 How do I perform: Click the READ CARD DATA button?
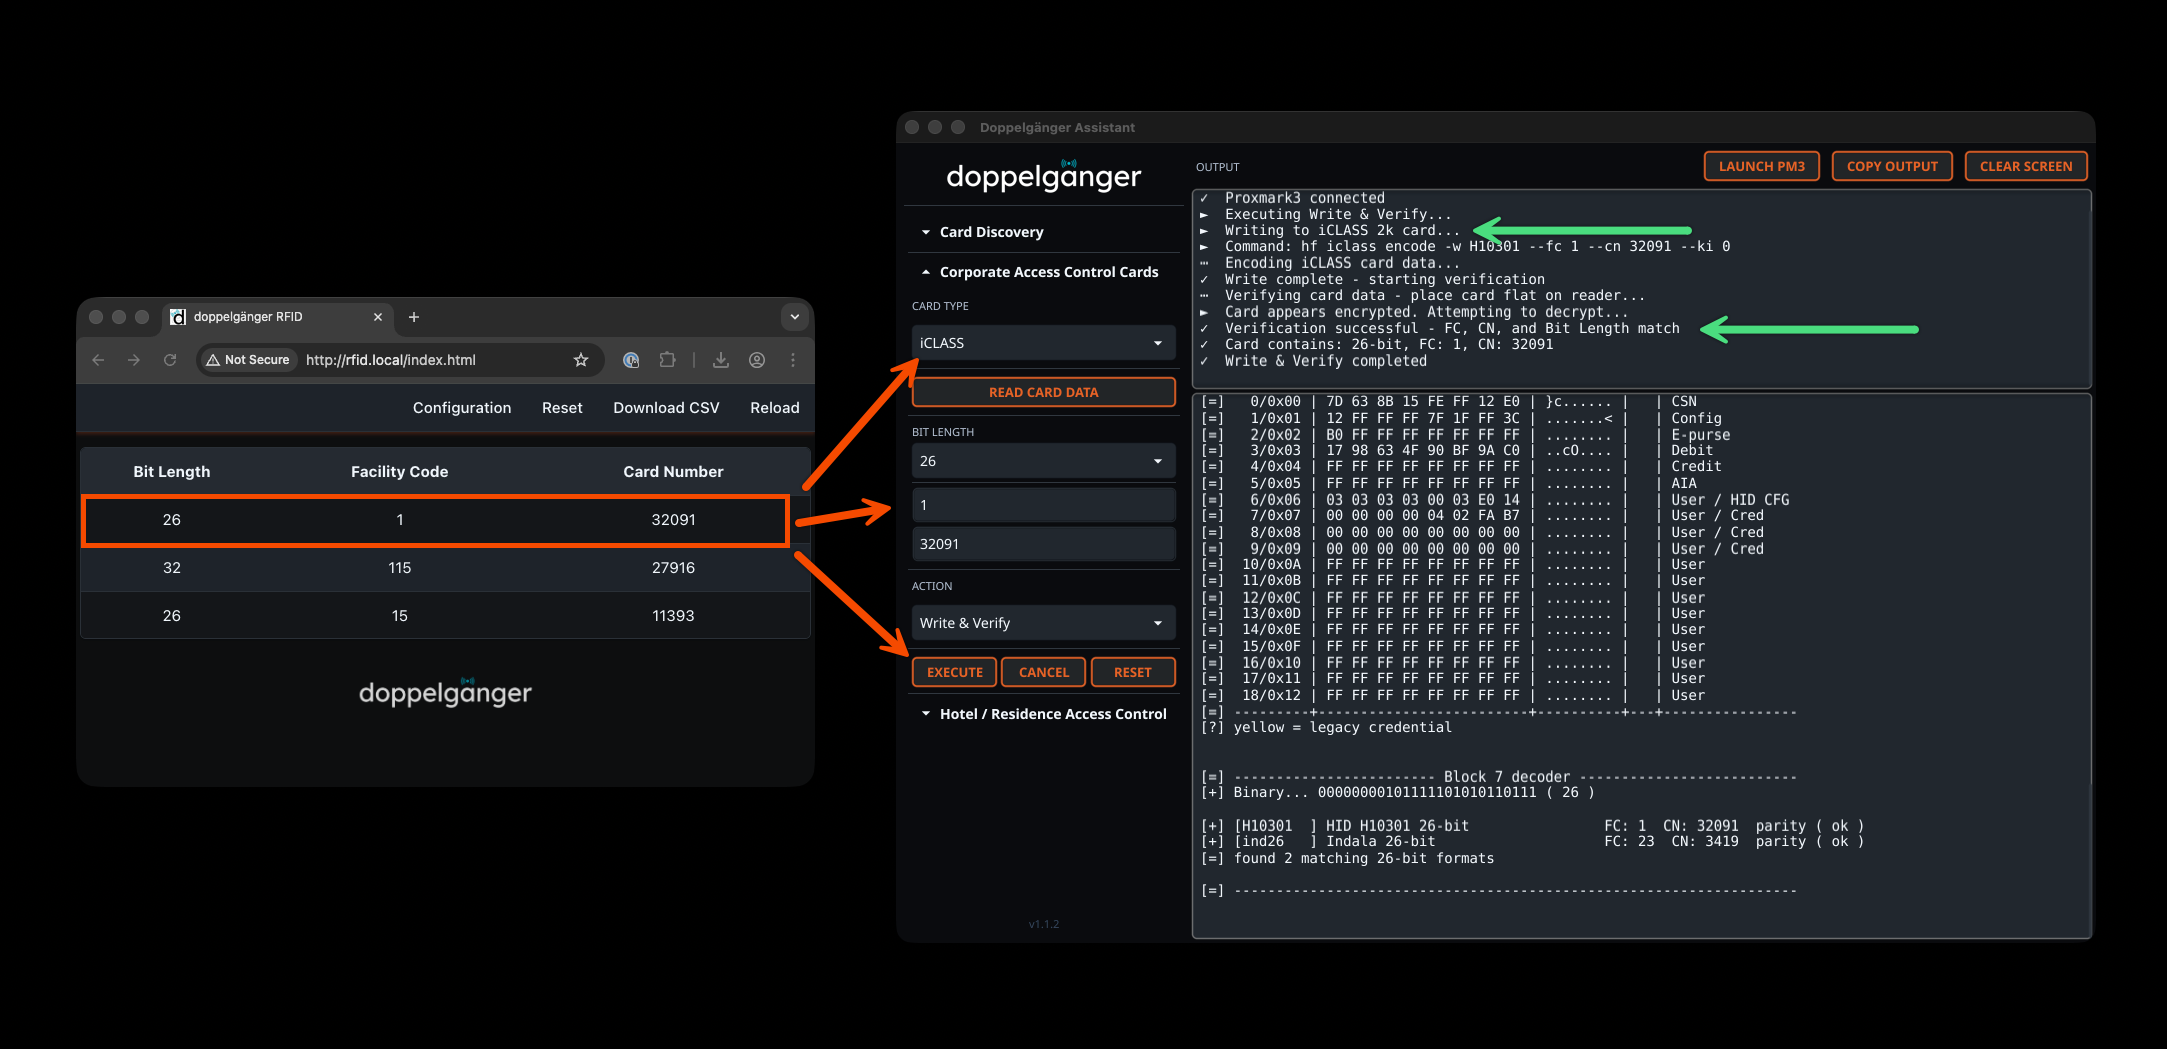click(1043, 392)
